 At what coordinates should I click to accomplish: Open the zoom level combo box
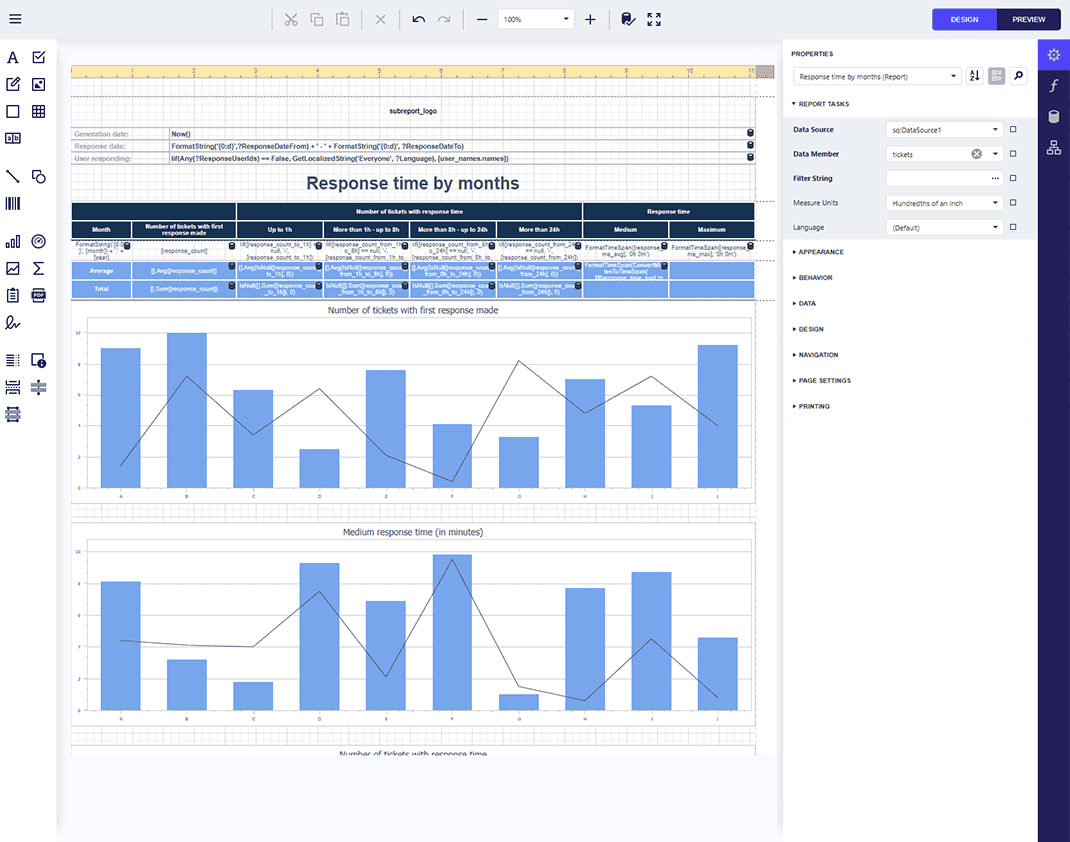pos(536,18)
